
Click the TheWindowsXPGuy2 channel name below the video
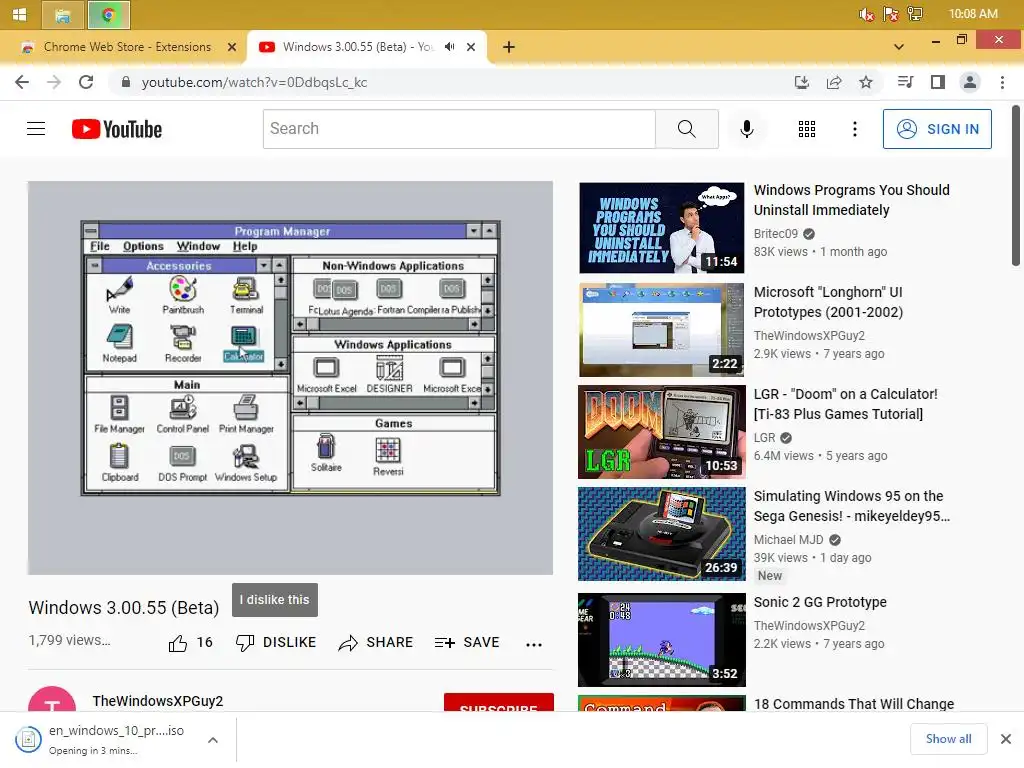tap(157, 701)
